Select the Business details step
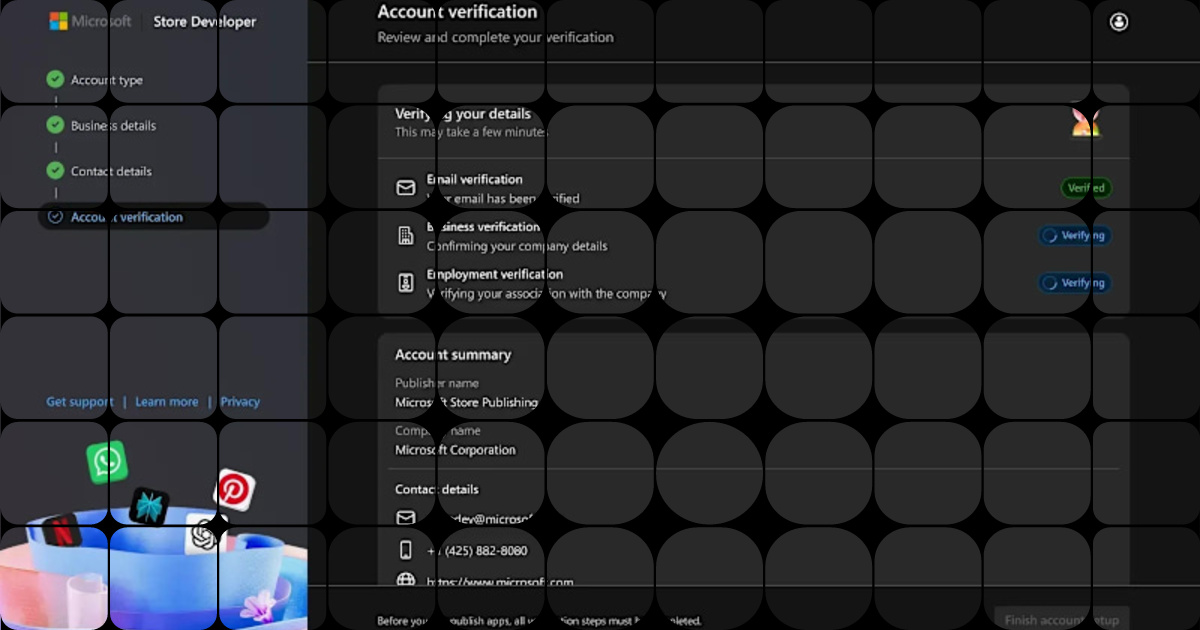Screen dimensions: 1200x630 [x=113, y=126]
